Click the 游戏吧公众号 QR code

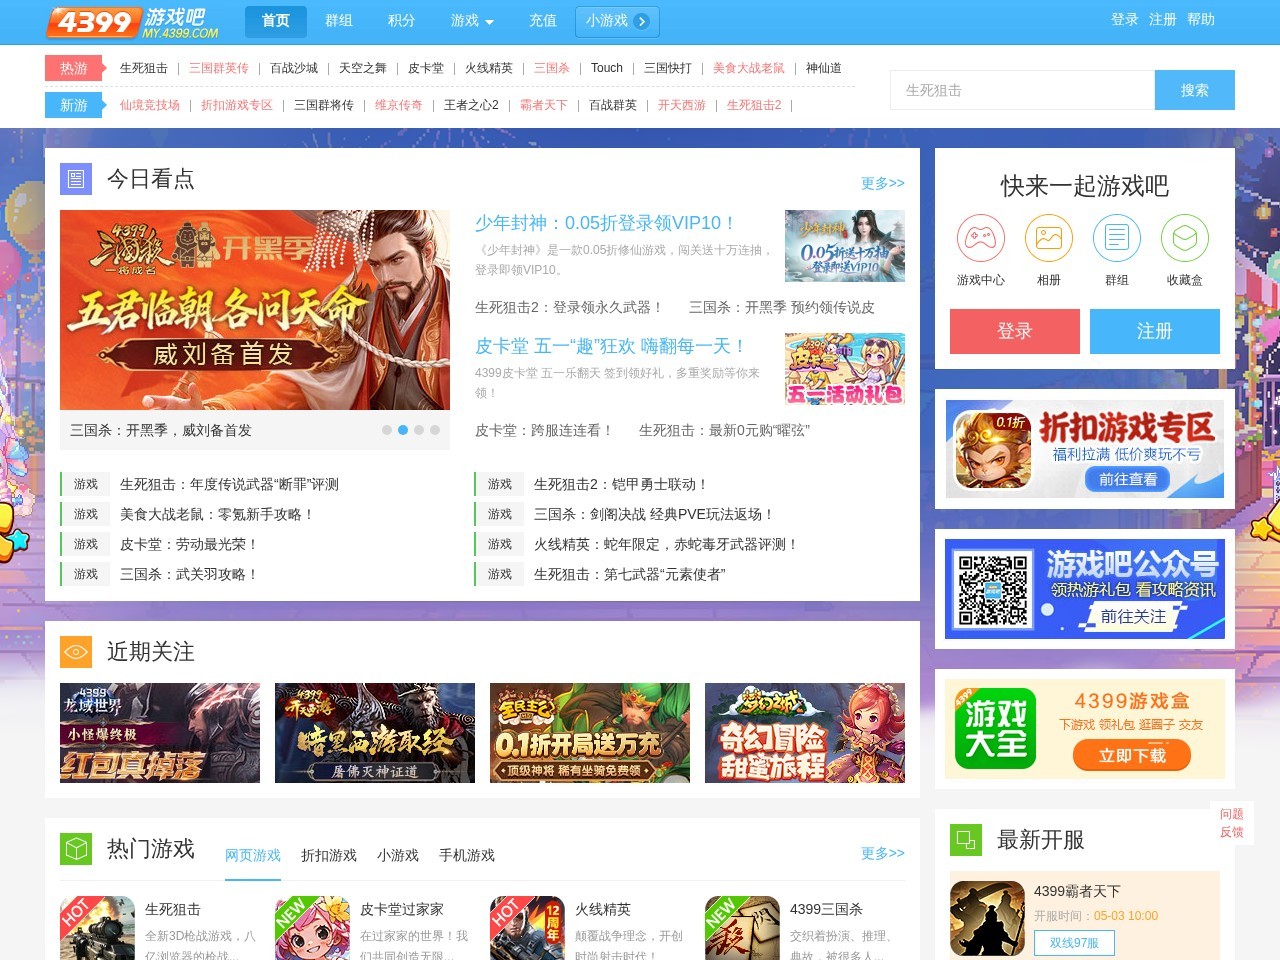[x=993, y=590]
